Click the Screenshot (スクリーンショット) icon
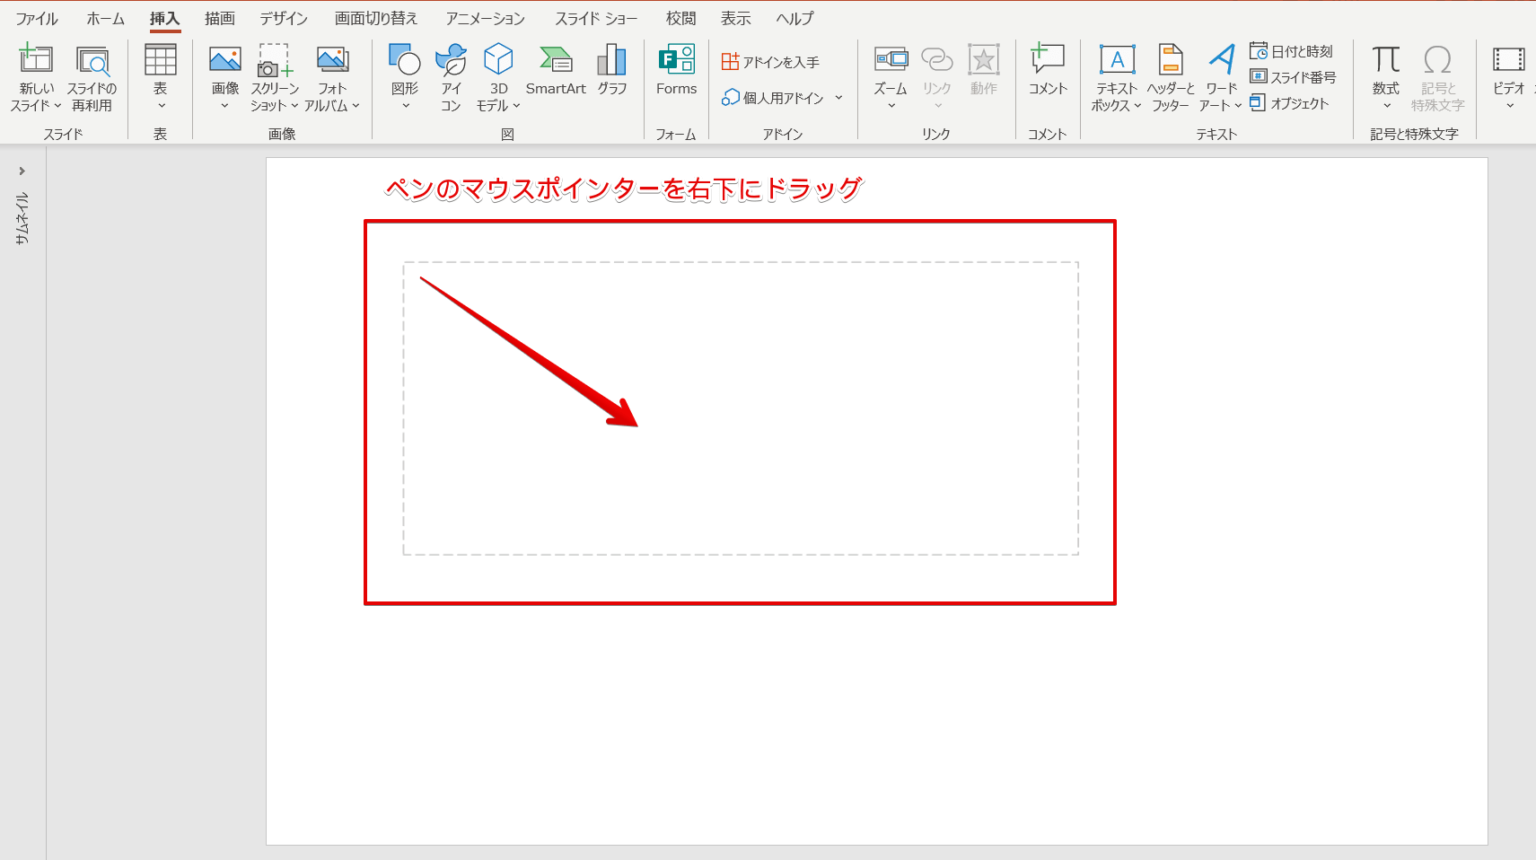This screenshot has width=1536, height=860. coord(274,61)
